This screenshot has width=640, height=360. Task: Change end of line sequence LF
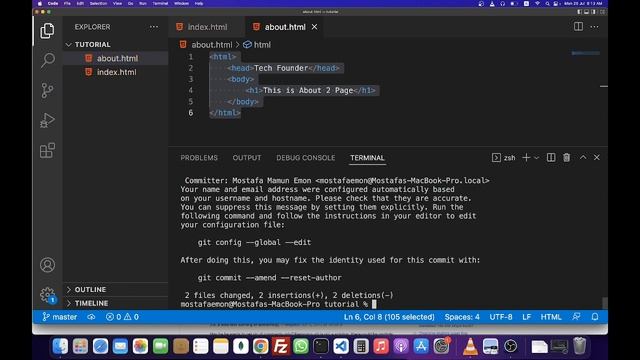[527, 317]
